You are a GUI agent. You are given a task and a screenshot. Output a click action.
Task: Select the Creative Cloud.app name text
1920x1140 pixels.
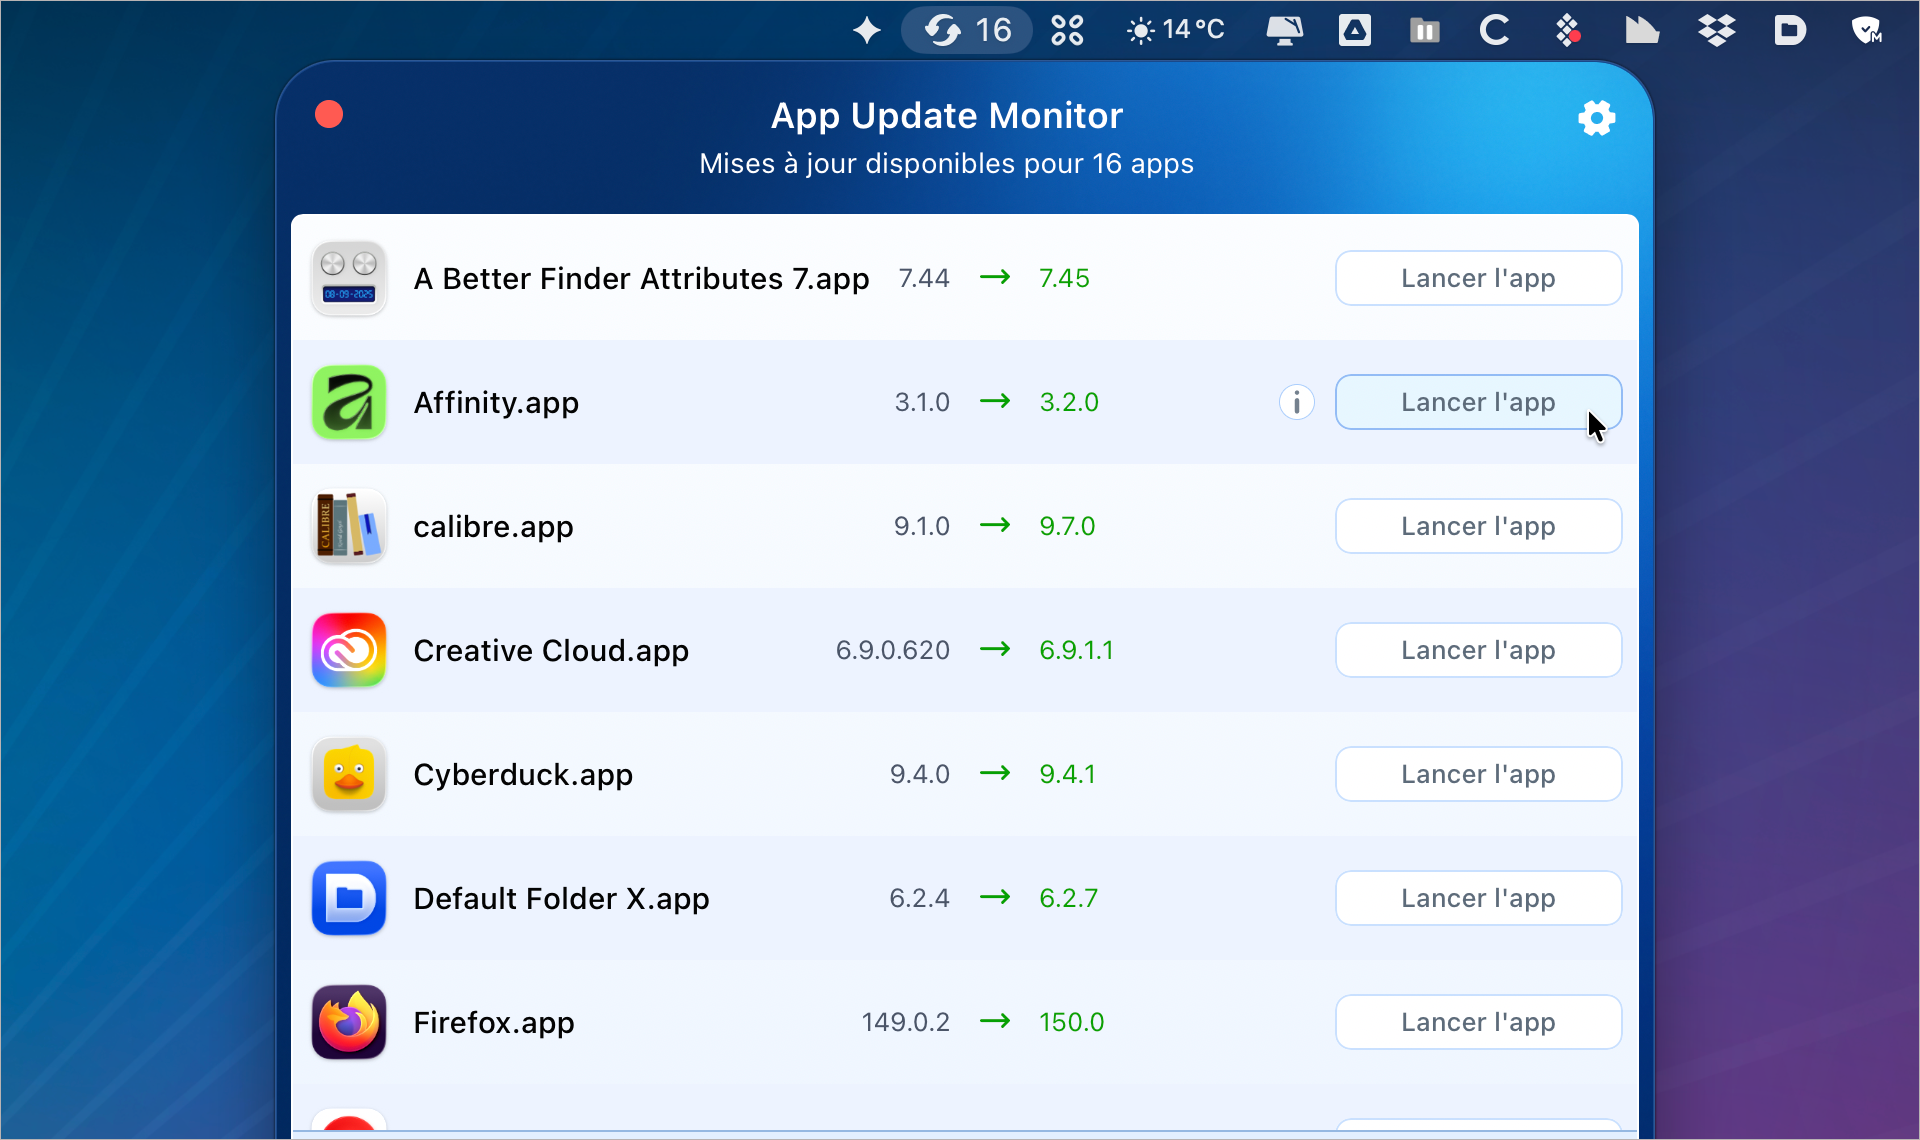point(551,651)
